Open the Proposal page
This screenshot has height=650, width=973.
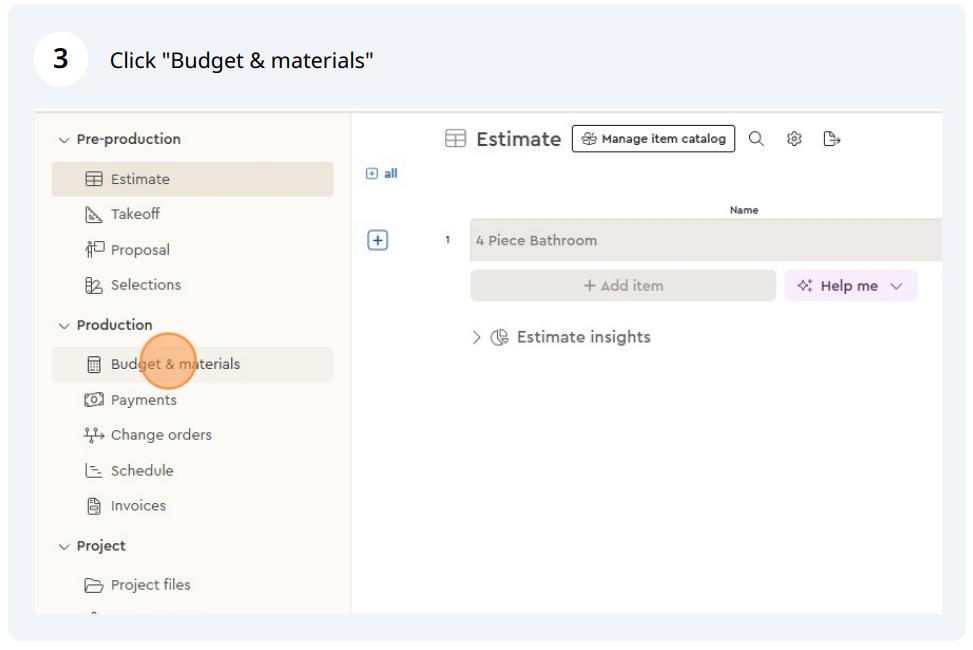(140, 250)
